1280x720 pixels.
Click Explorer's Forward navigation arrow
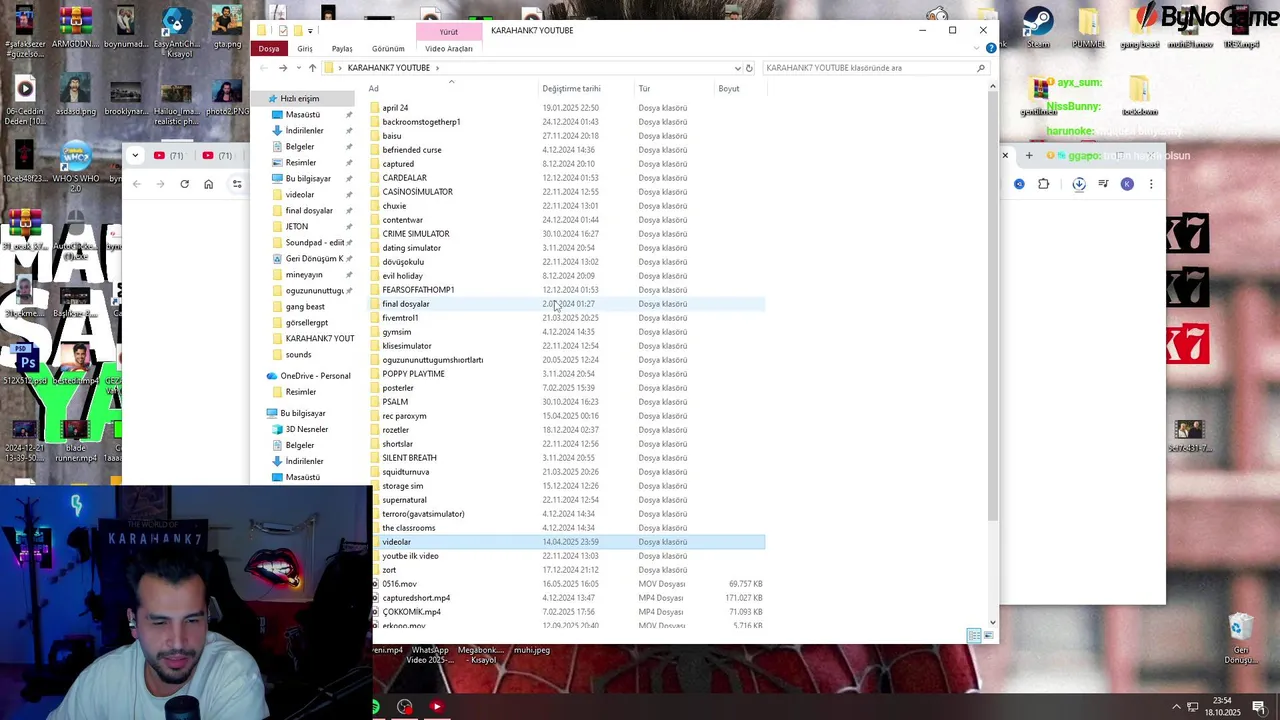(x=283, y=68)
